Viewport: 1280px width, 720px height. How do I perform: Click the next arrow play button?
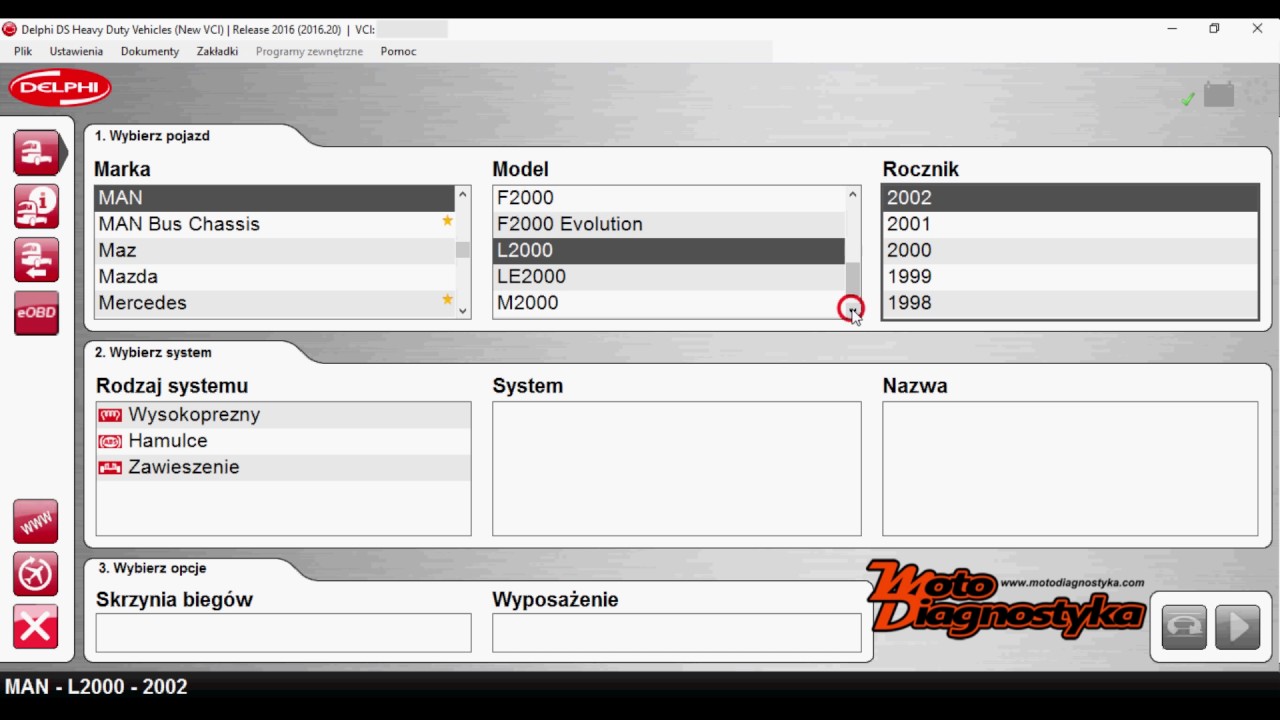tap(1237, 627)
